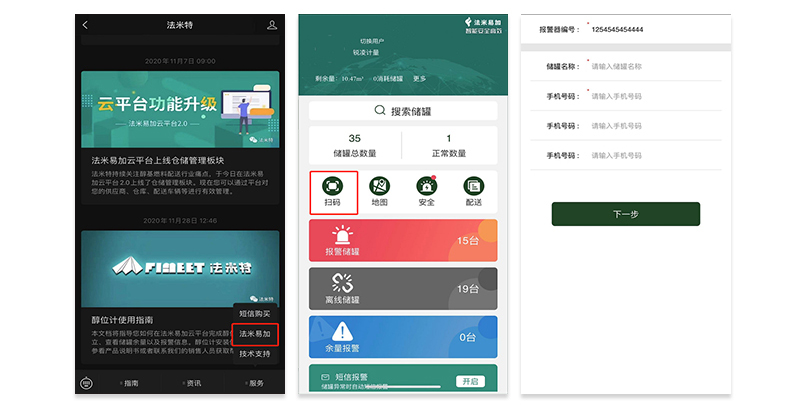Open the grey 离线储罐 19台 card

click(403, 289)
